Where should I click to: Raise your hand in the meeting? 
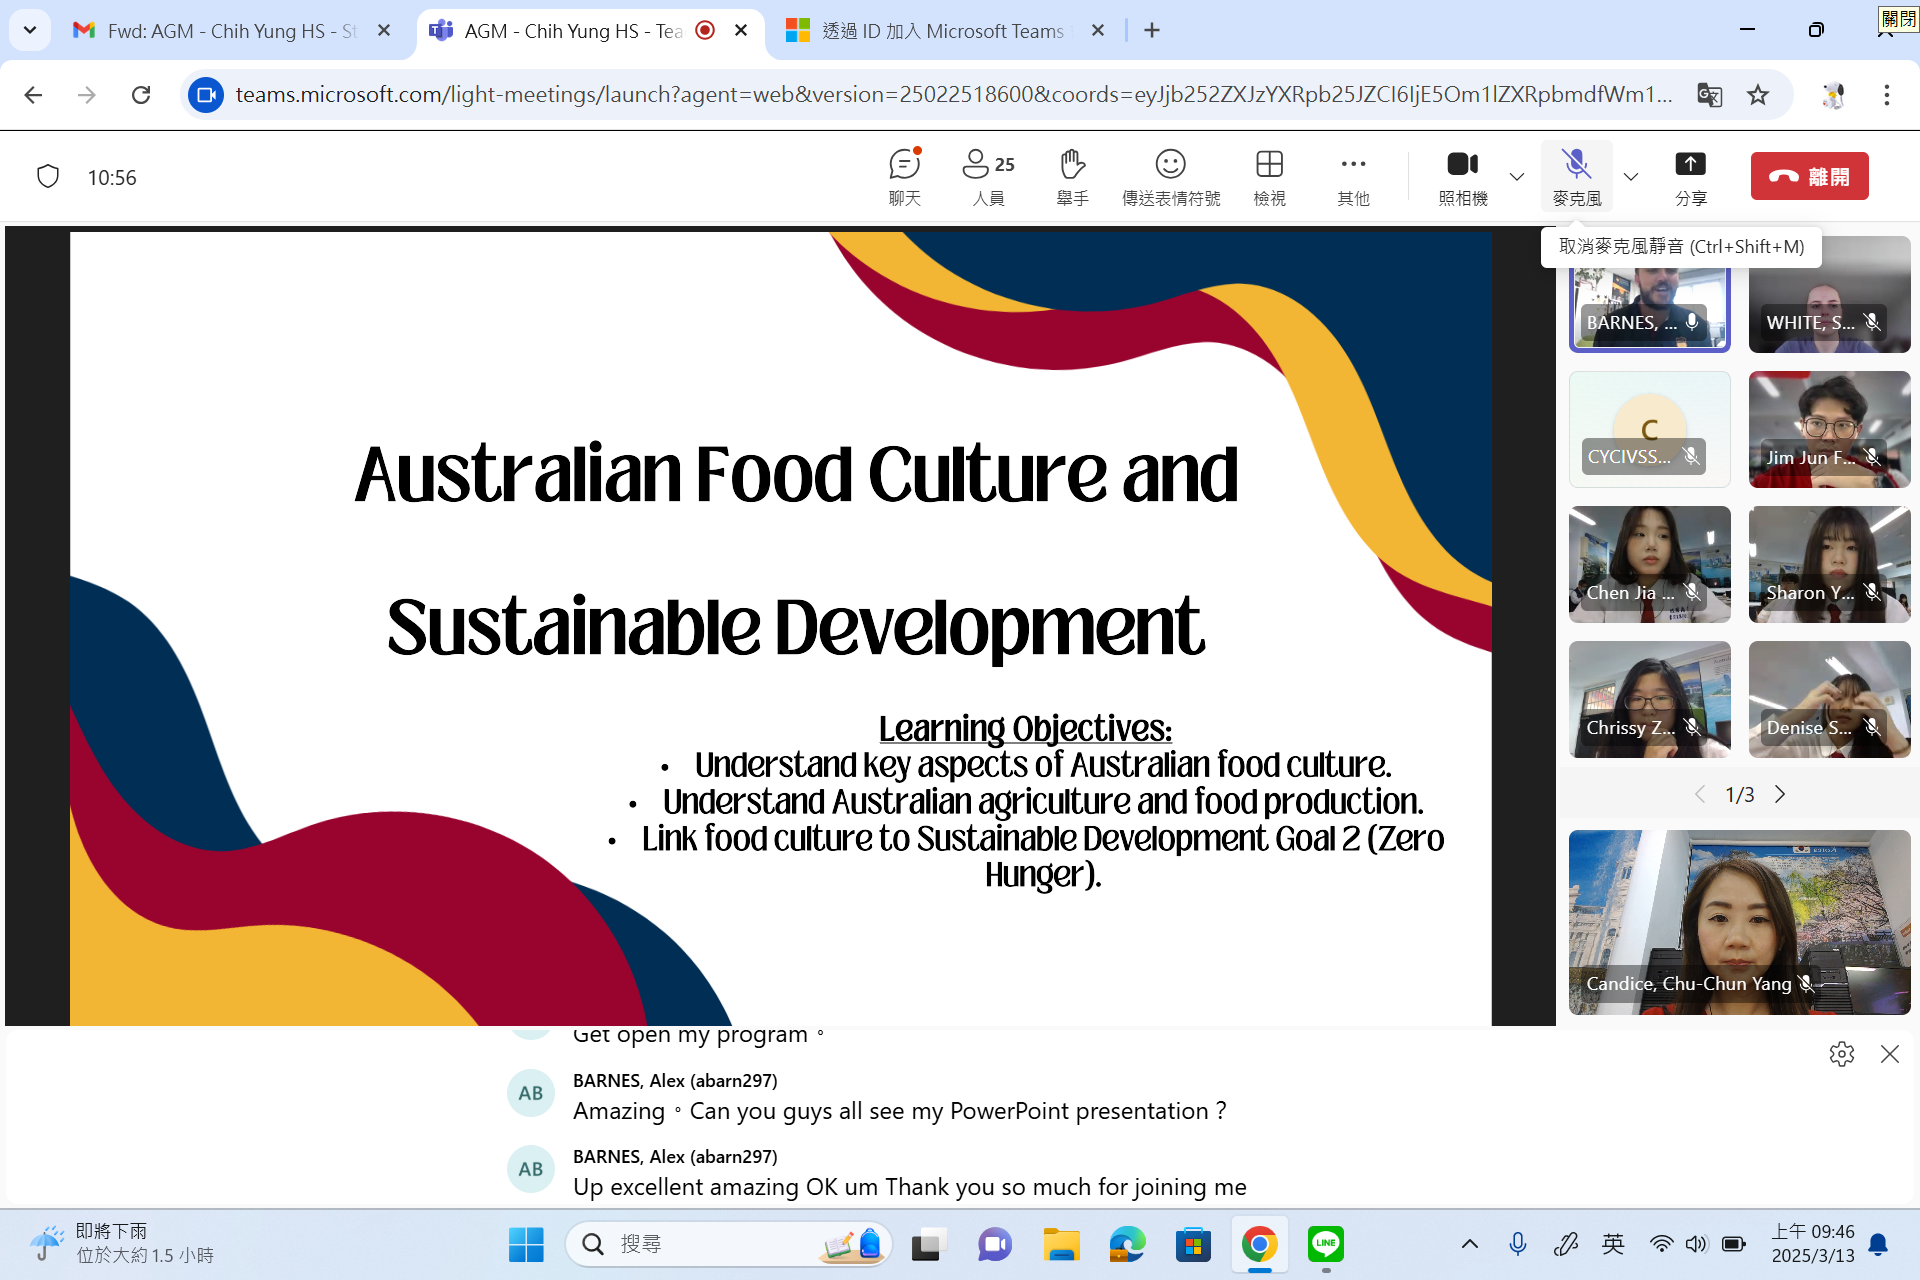coord(1072,177)
